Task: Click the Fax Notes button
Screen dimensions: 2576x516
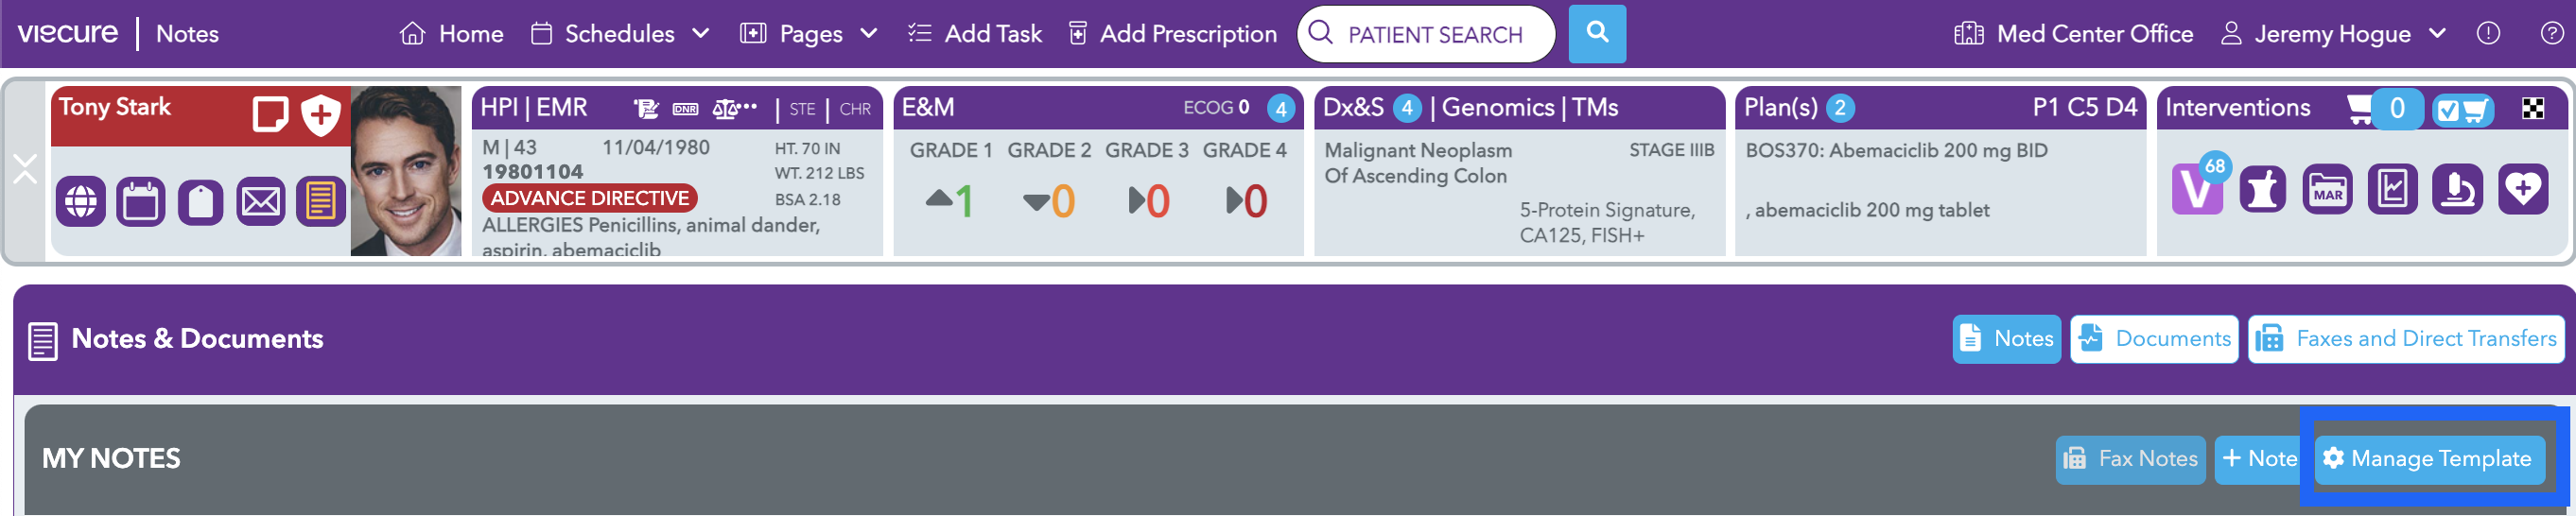Action: click(2130, 459)
